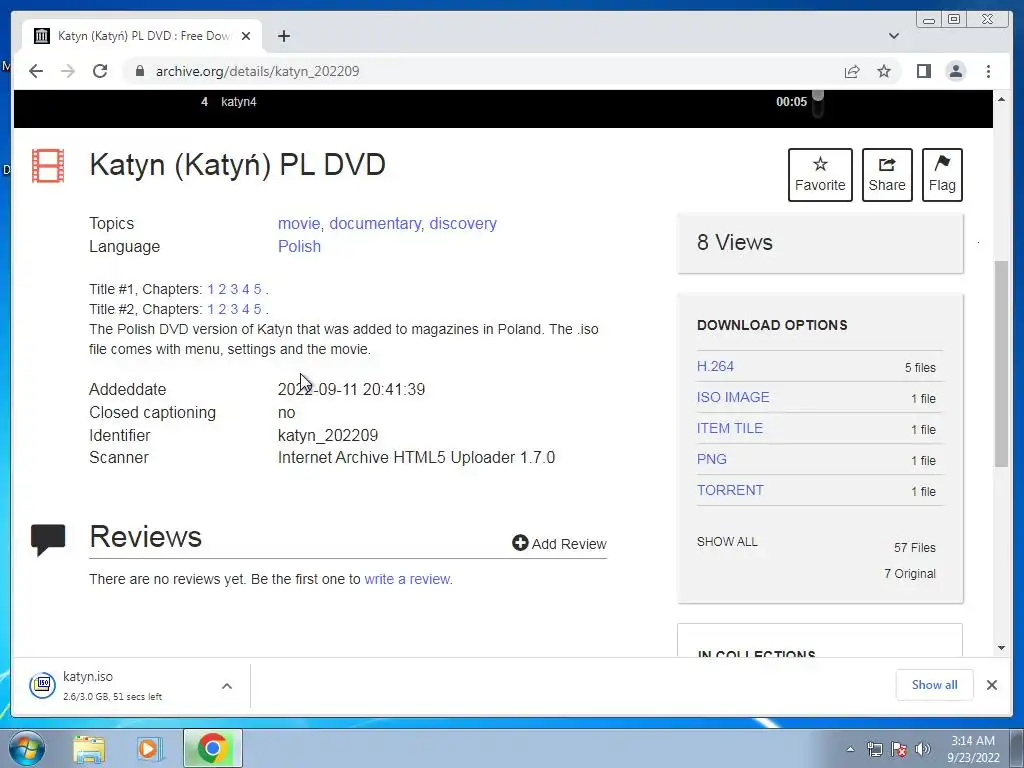
Task: Follow the write a review link
Action: (x=407, y=579)
